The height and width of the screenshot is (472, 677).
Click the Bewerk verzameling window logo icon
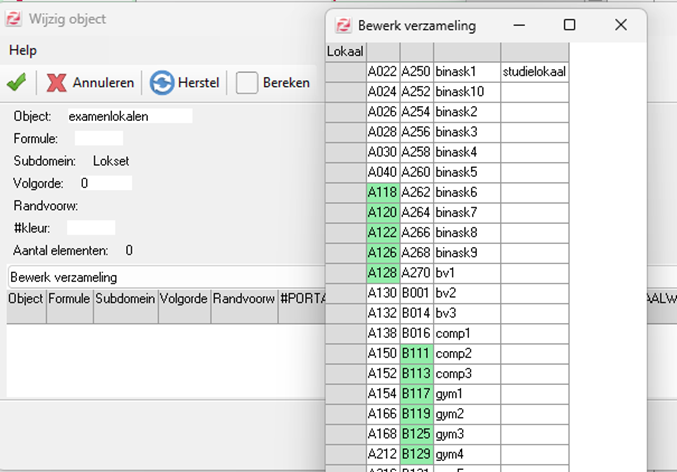(x=343, y=26)
